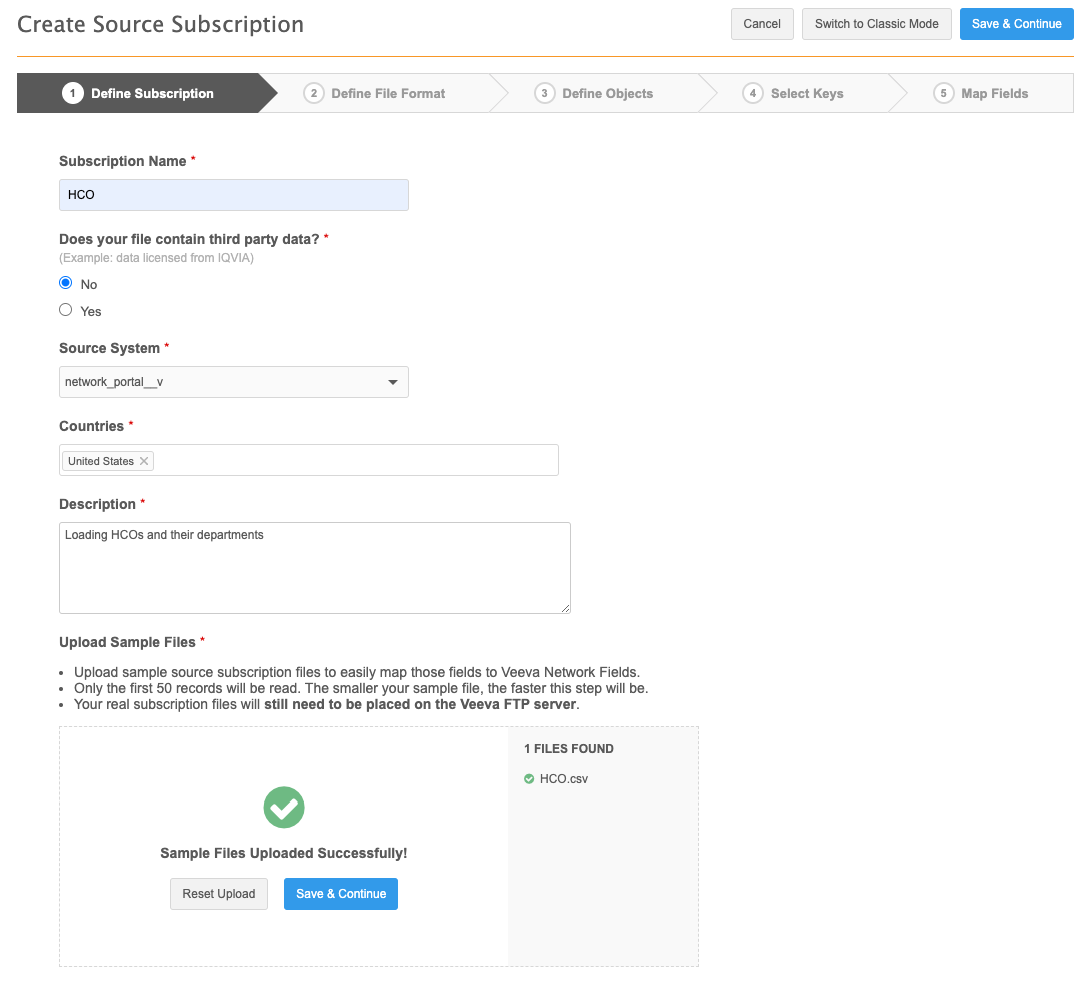Click the step 1 number circle

[72, 93]
